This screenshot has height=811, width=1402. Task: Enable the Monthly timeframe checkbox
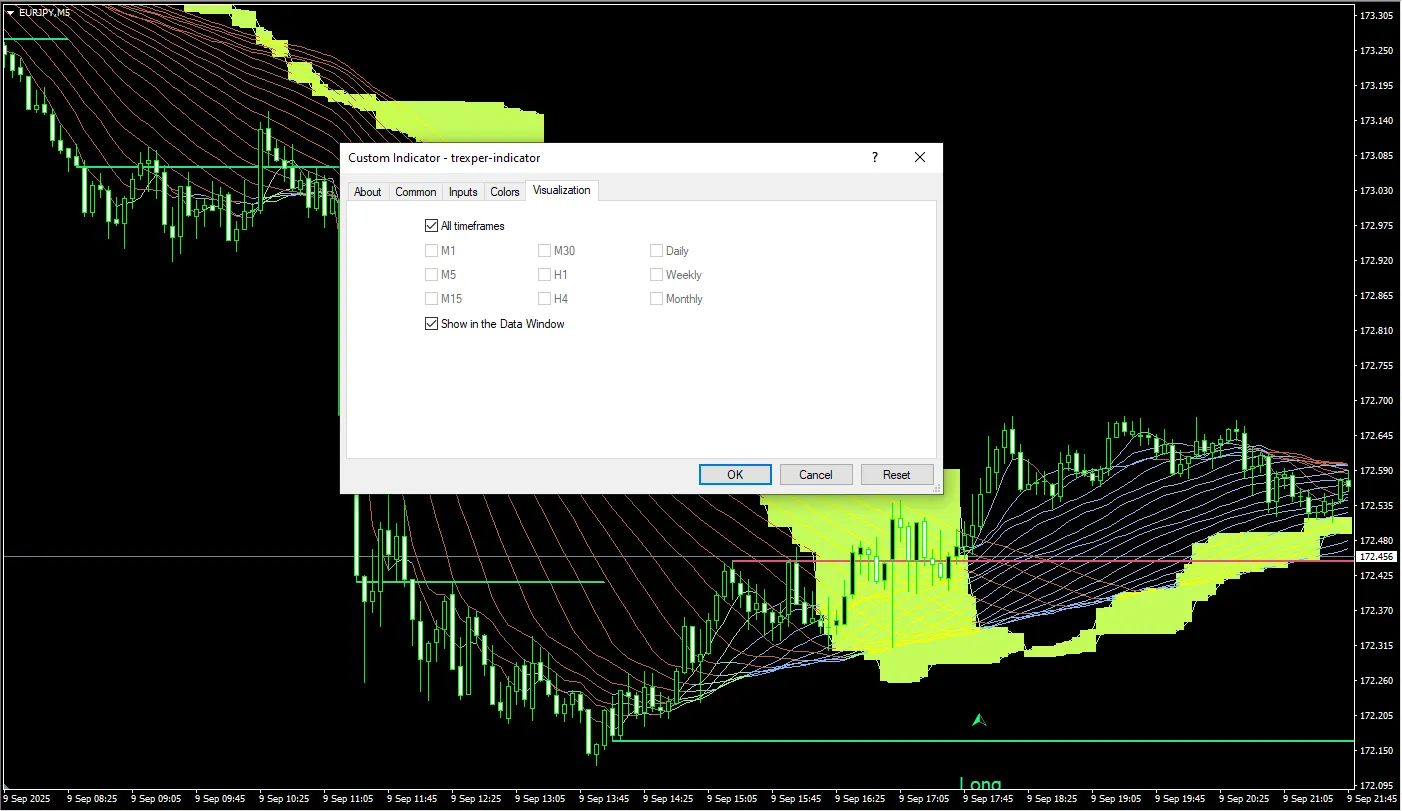tap(657, 299)
